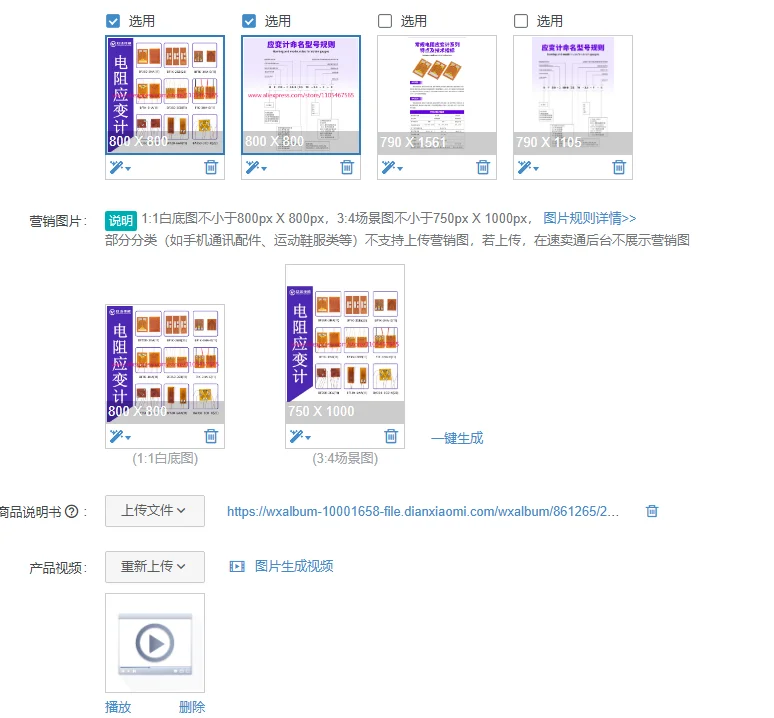Click the 790 X 1105 image thumbnail
This screenshot has height=718, width=774.
[x=573, y=95]
